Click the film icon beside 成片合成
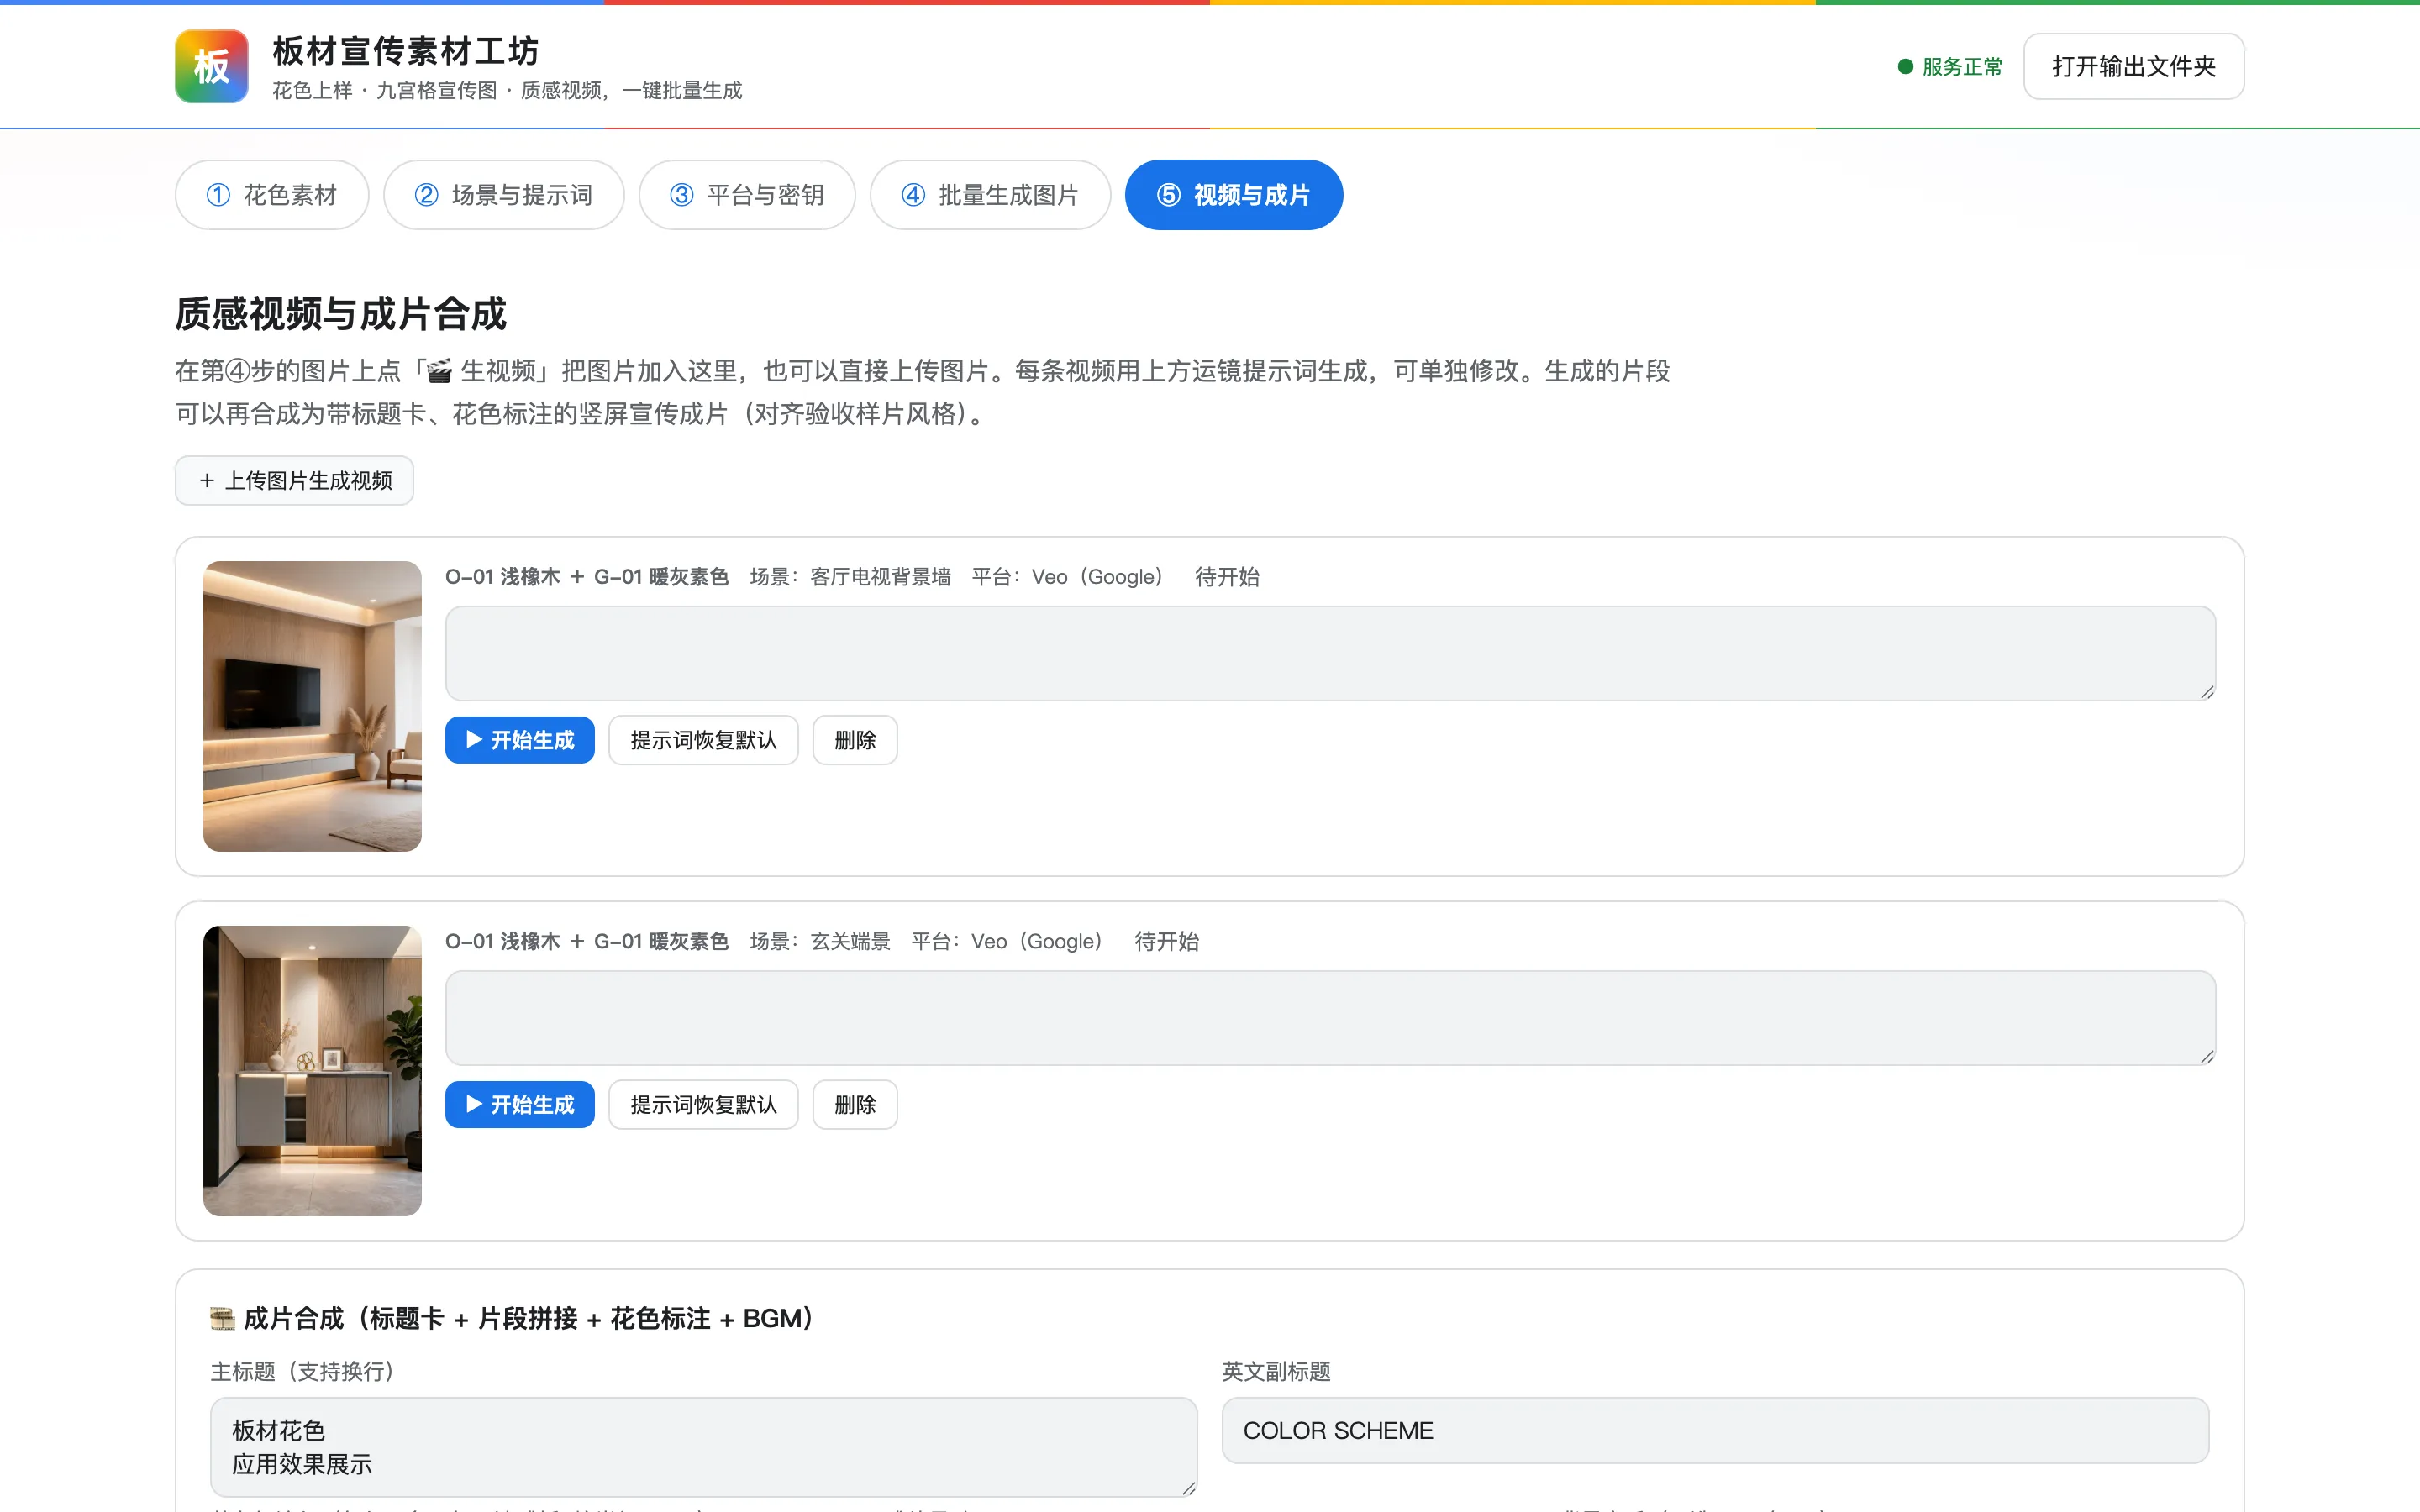Image resolution: width=2420 pixels, height=1512 pixels. (222, 1319)
